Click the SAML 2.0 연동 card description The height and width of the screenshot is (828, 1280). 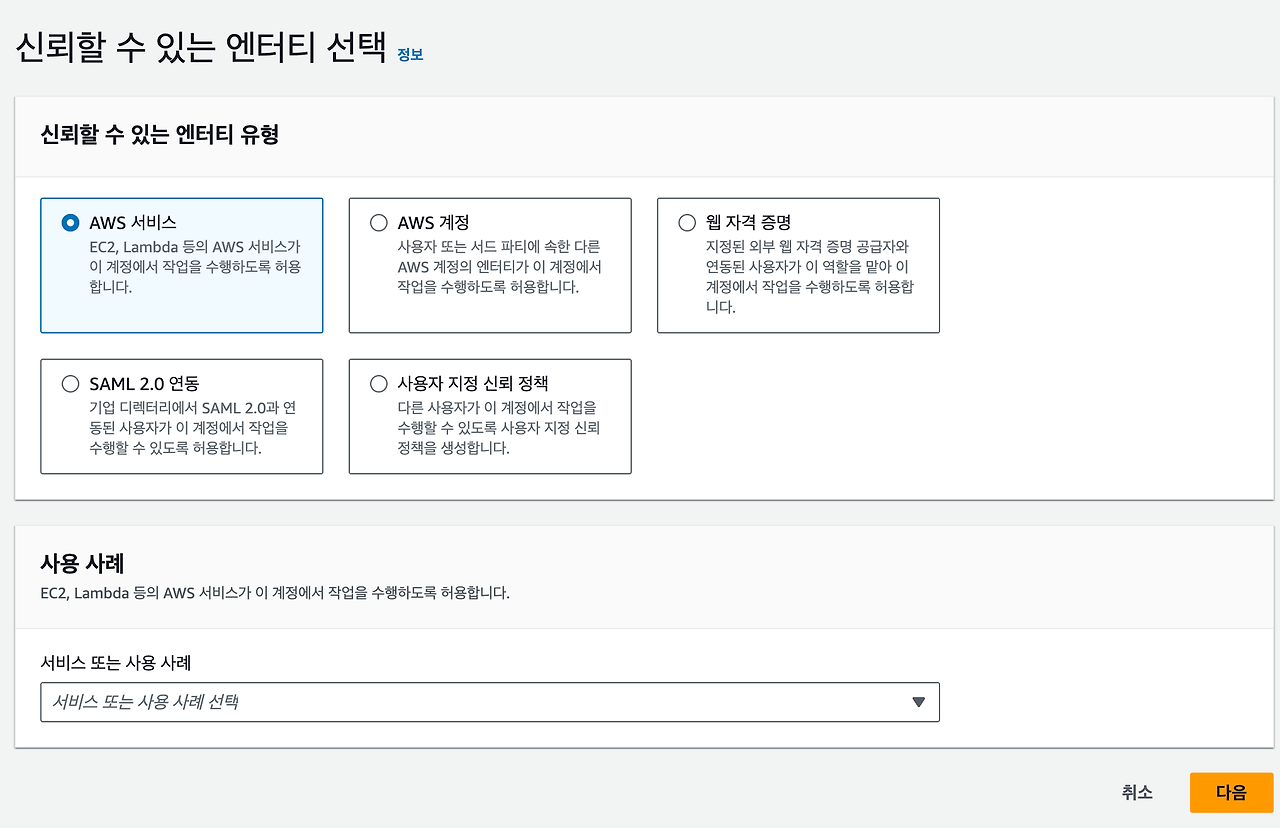[192, 428]
